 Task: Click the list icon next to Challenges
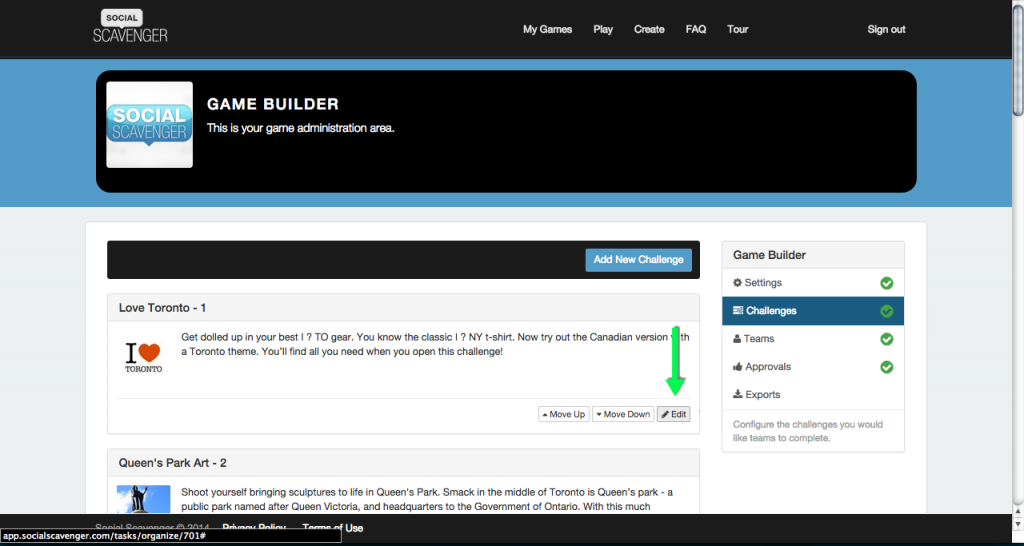point(738,311)
